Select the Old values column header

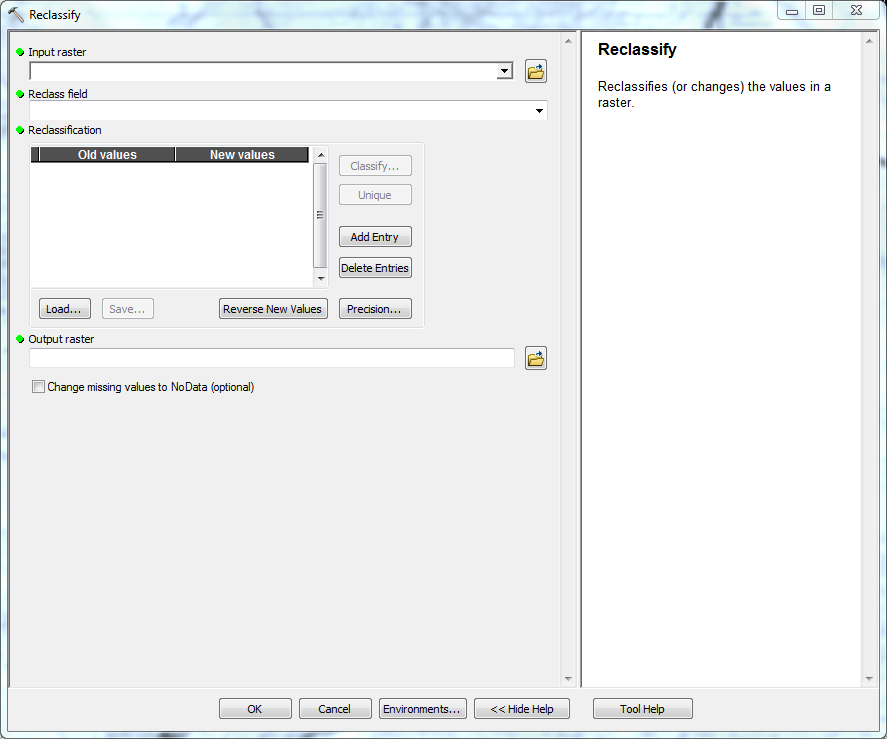107,155
